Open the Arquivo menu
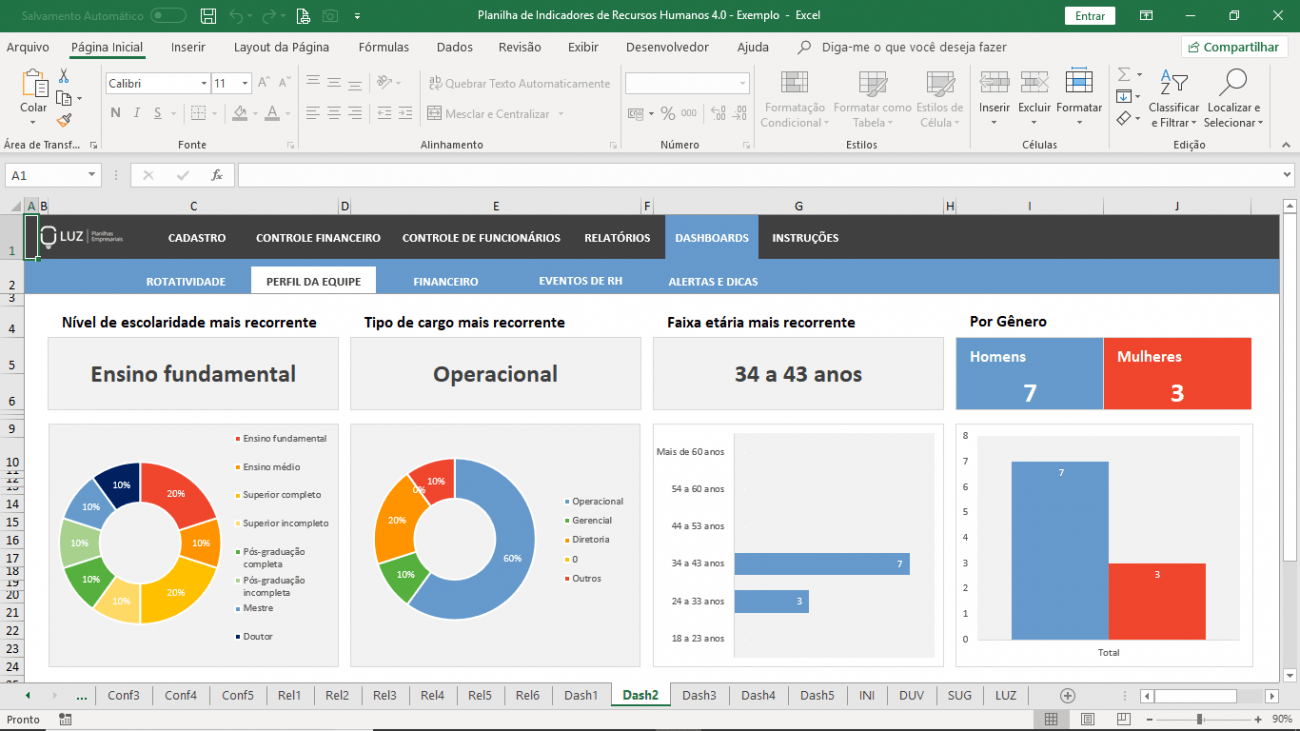1300x731 pixels. tap(28, 47)
